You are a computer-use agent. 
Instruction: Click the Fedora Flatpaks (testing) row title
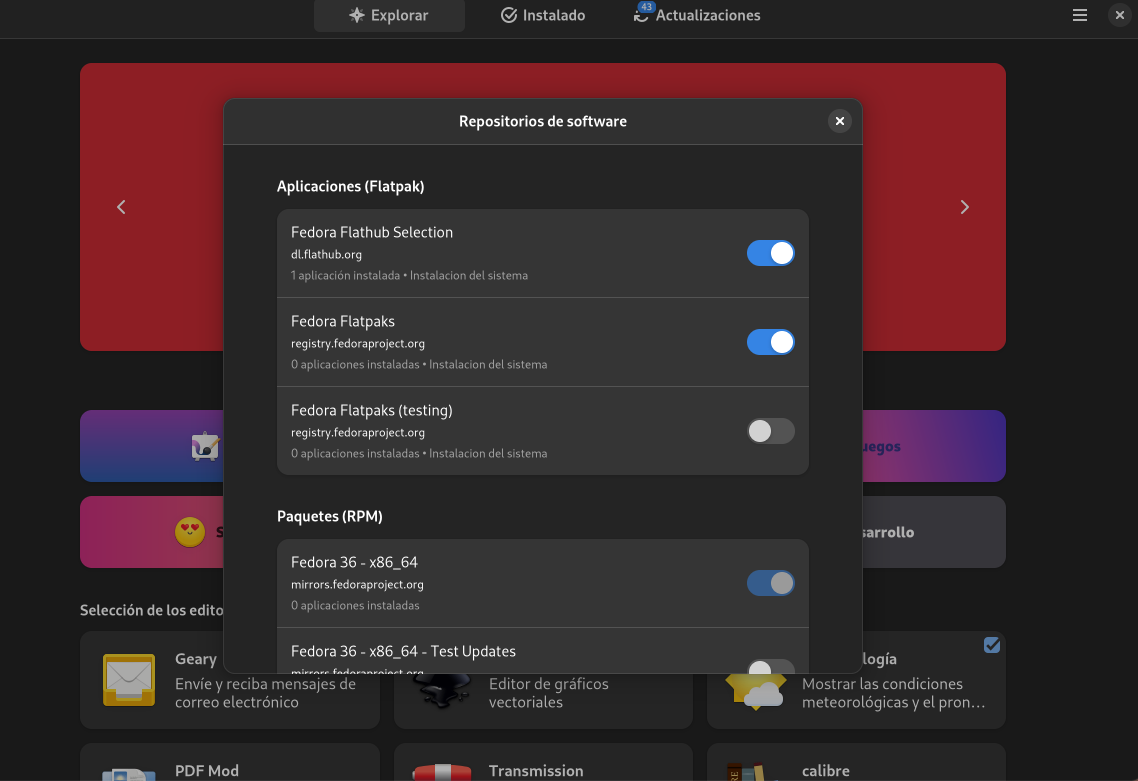[372, 411]
